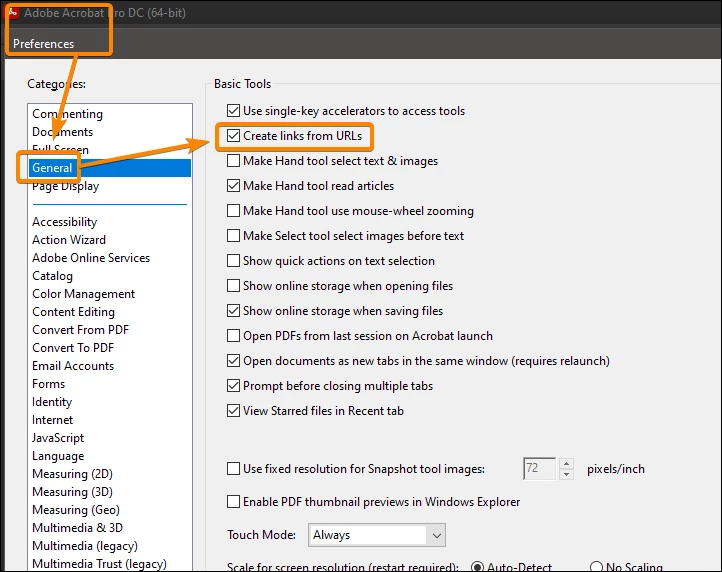The image size is (722, 572).
Task: Open Content Editing category
Action: point(73,312)
